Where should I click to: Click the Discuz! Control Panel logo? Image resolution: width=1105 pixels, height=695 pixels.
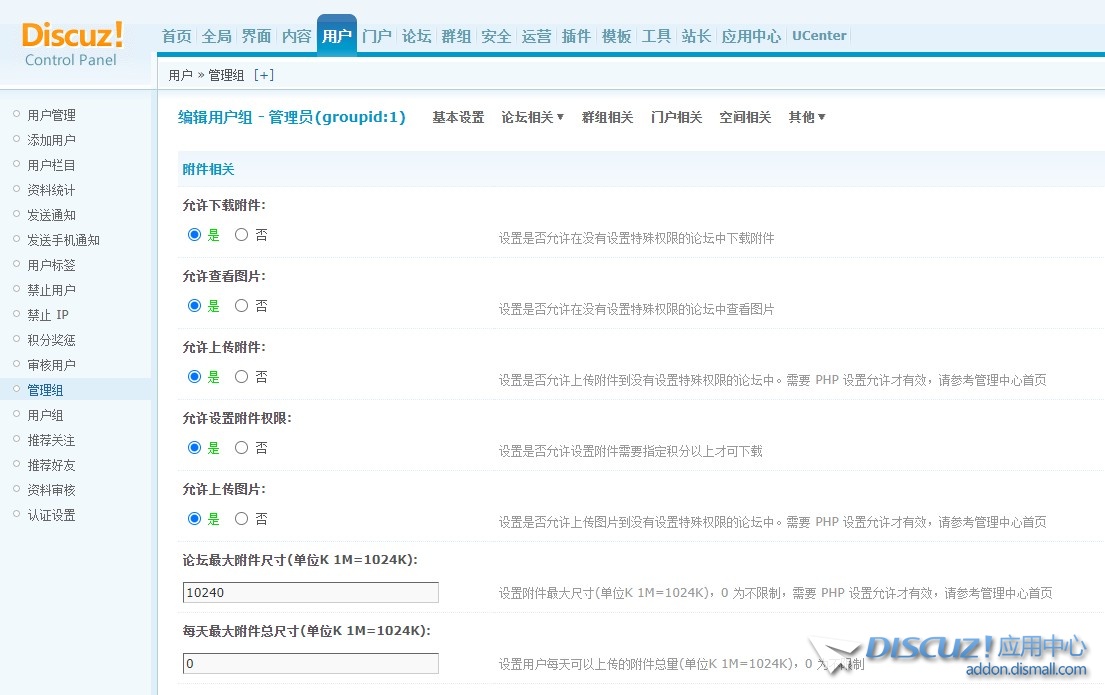click(72, 44)
